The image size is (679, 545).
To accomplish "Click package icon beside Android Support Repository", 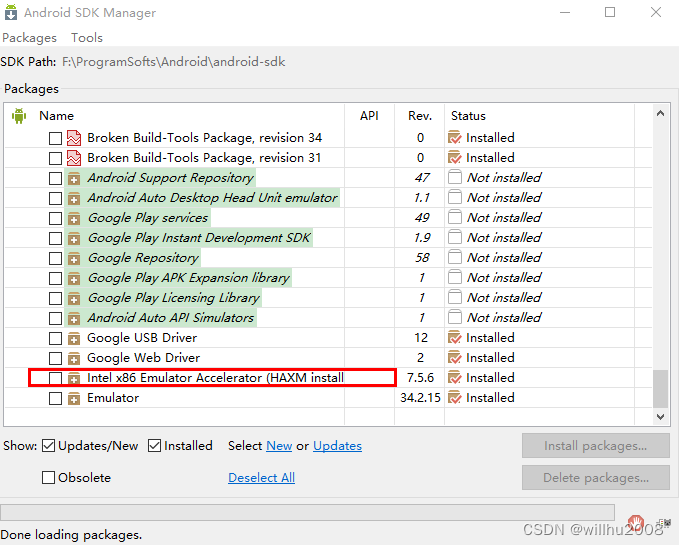I will coord(74,178).
